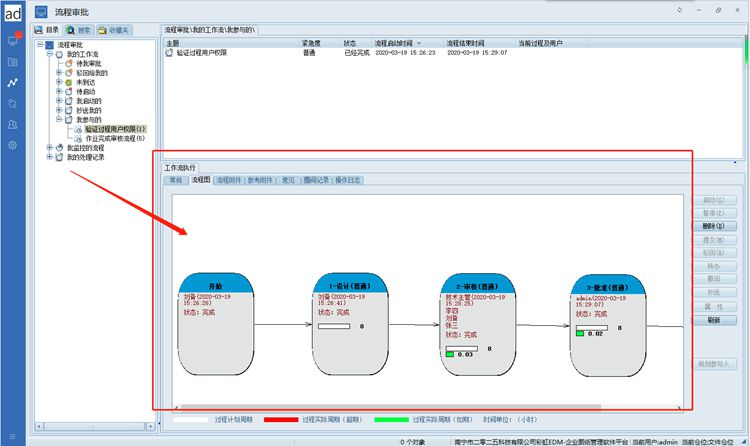Select the 验证过程用户权限 row in list
This screenshot has height=446, width=750.
(200, 52)
